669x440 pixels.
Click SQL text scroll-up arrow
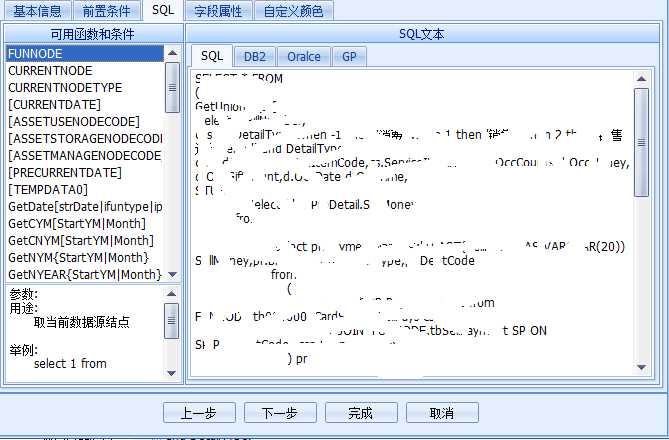coord(641,79)
